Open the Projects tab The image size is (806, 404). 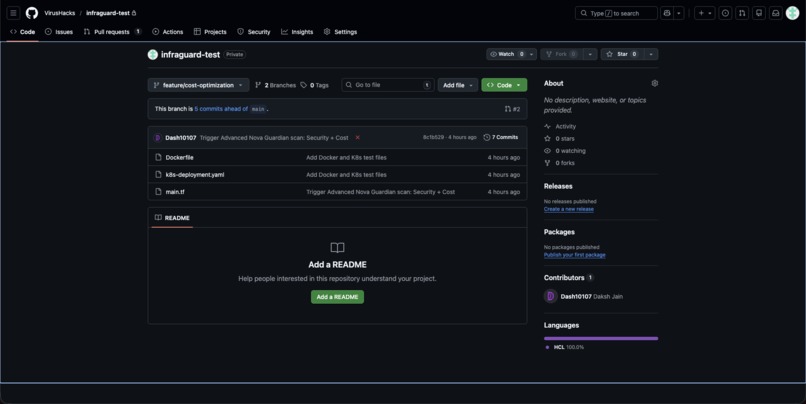[x=210, y=32]
